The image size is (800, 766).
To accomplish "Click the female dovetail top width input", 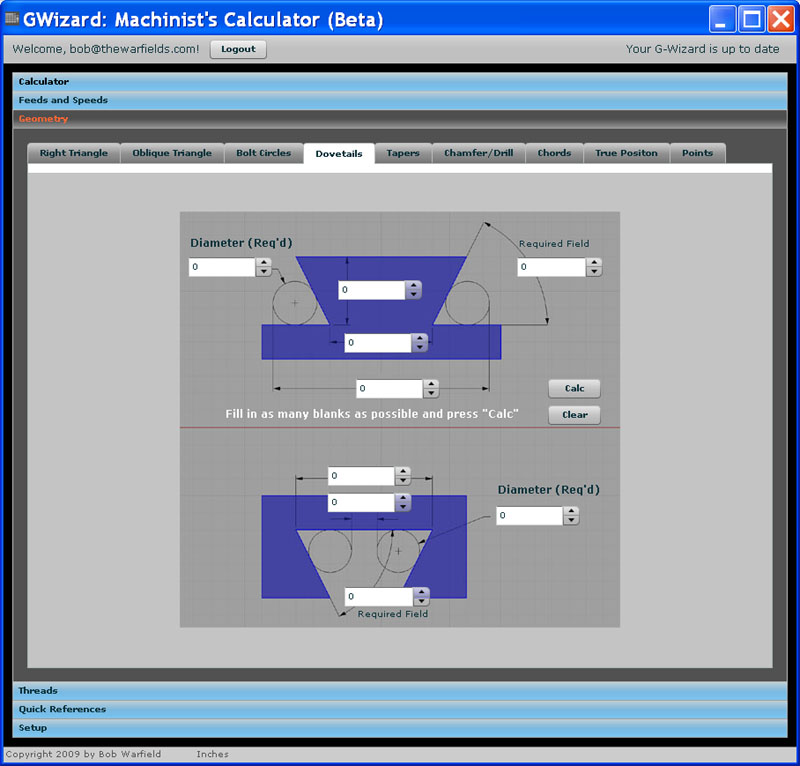I will 361,476.
